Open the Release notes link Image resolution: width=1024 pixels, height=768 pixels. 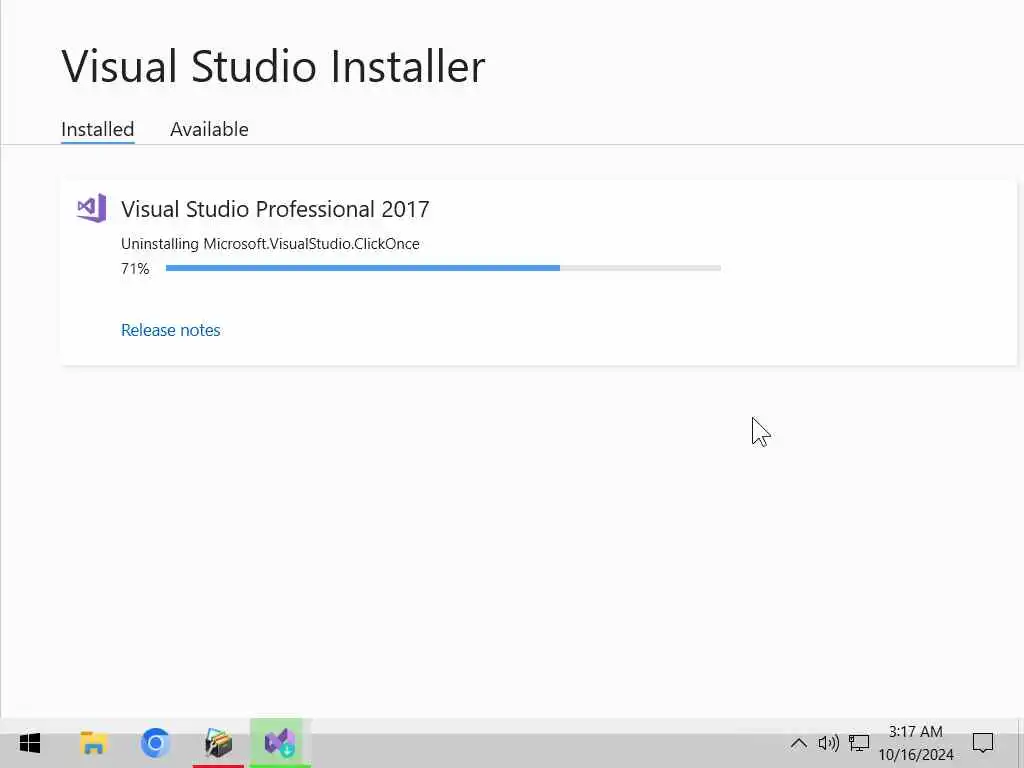click(x=170, y=330)
